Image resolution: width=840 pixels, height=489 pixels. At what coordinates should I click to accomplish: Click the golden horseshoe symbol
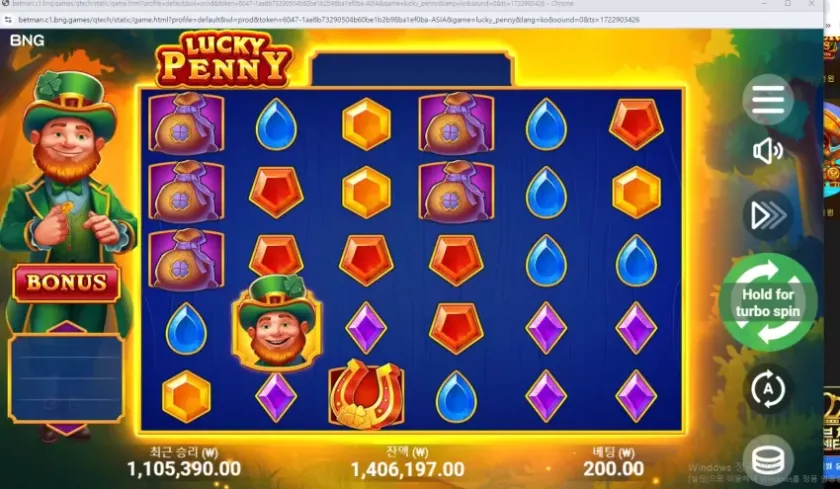366,394
